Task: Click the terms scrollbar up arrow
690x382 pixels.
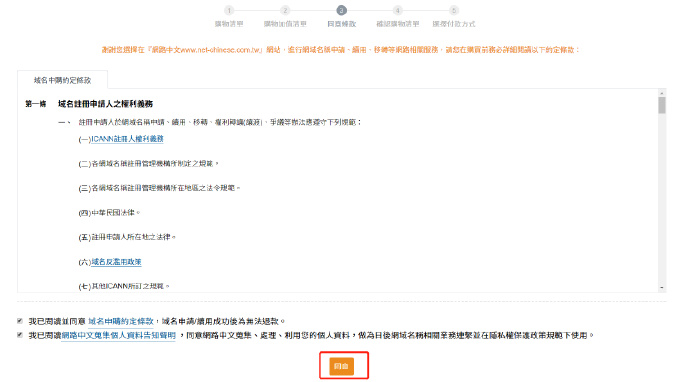Action: tap(662, 93)
